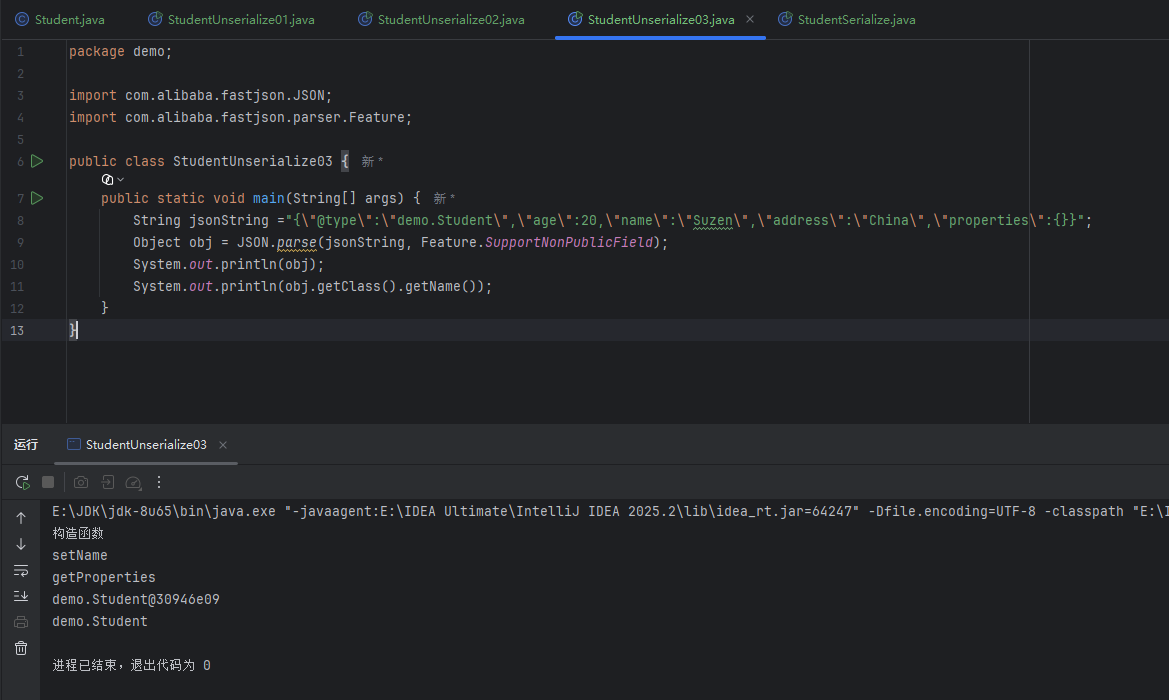1169x700 pixels.
Task: Click the 'parse' method call on line 9
Action: (x=296, y=242)
